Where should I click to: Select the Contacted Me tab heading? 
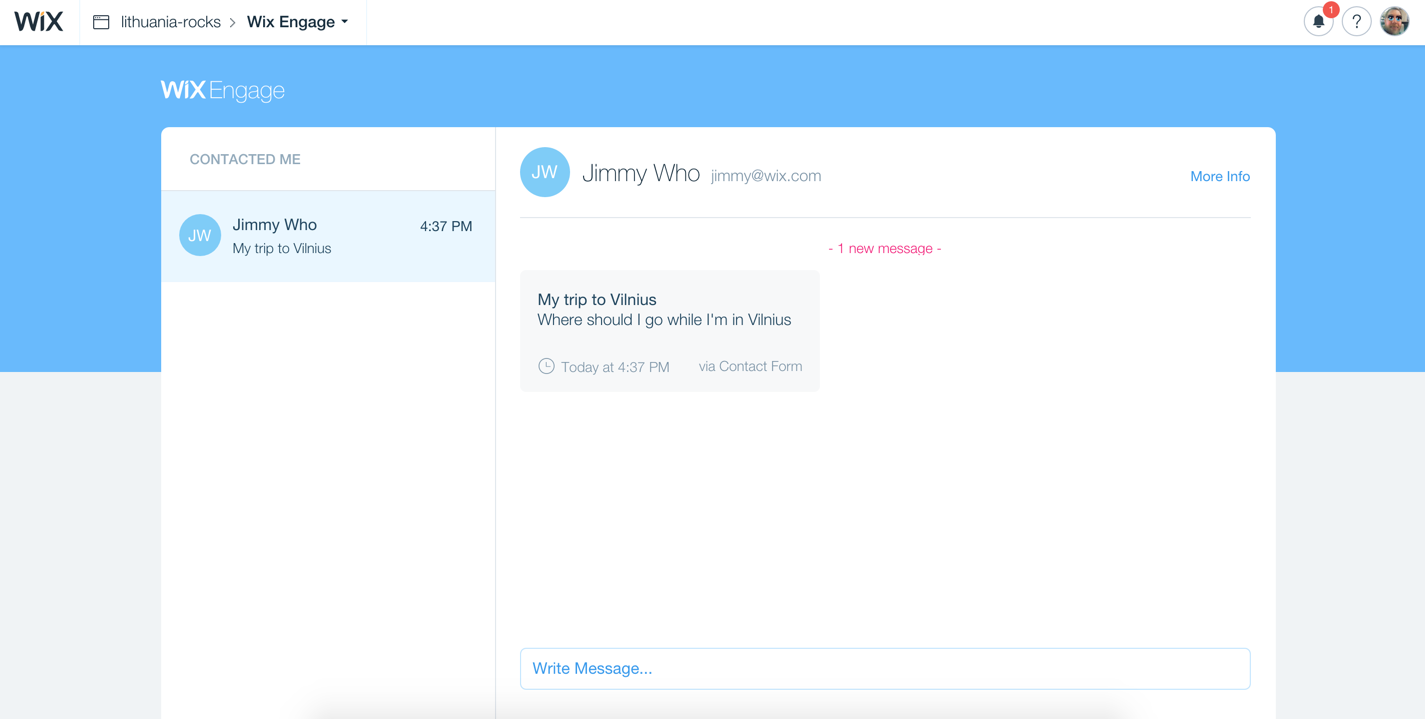(245, 159)
